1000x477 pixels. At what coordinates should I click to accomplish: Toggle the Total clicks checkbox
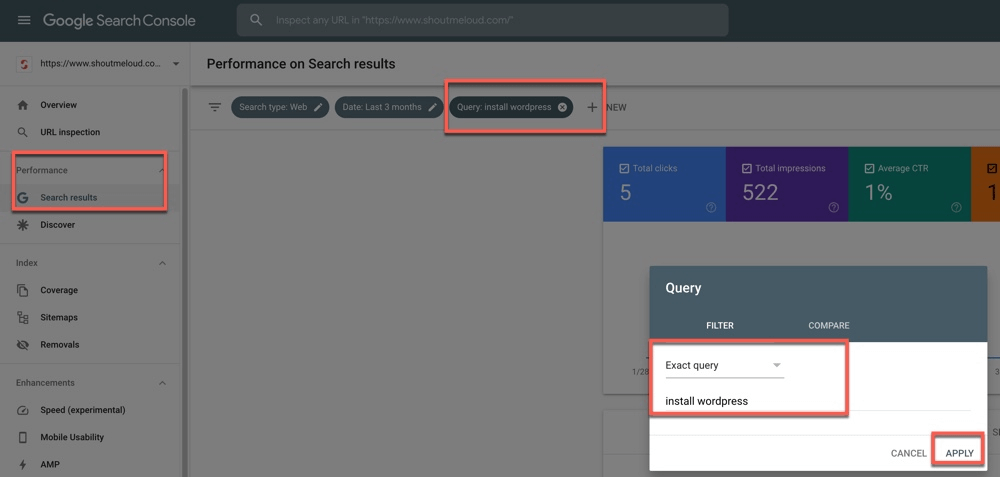[x=624, y=169]
